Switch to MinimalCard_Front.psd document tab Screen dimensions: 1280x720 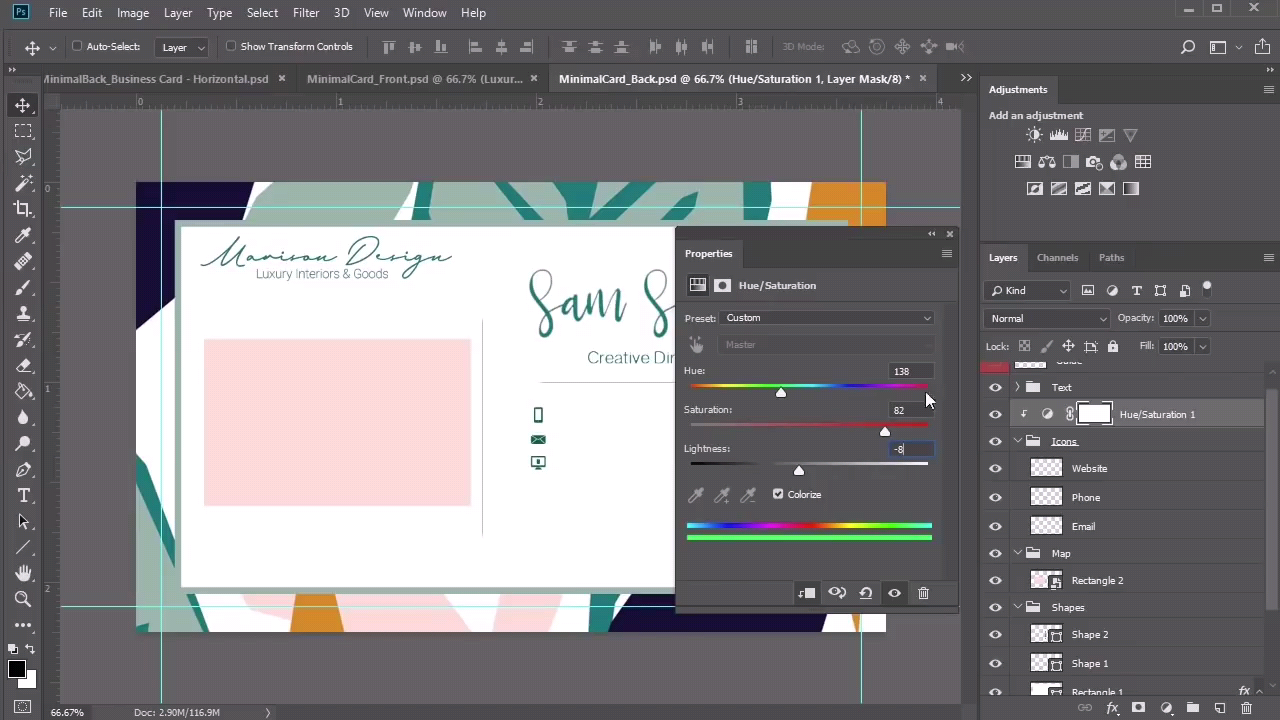pos(414,79)
